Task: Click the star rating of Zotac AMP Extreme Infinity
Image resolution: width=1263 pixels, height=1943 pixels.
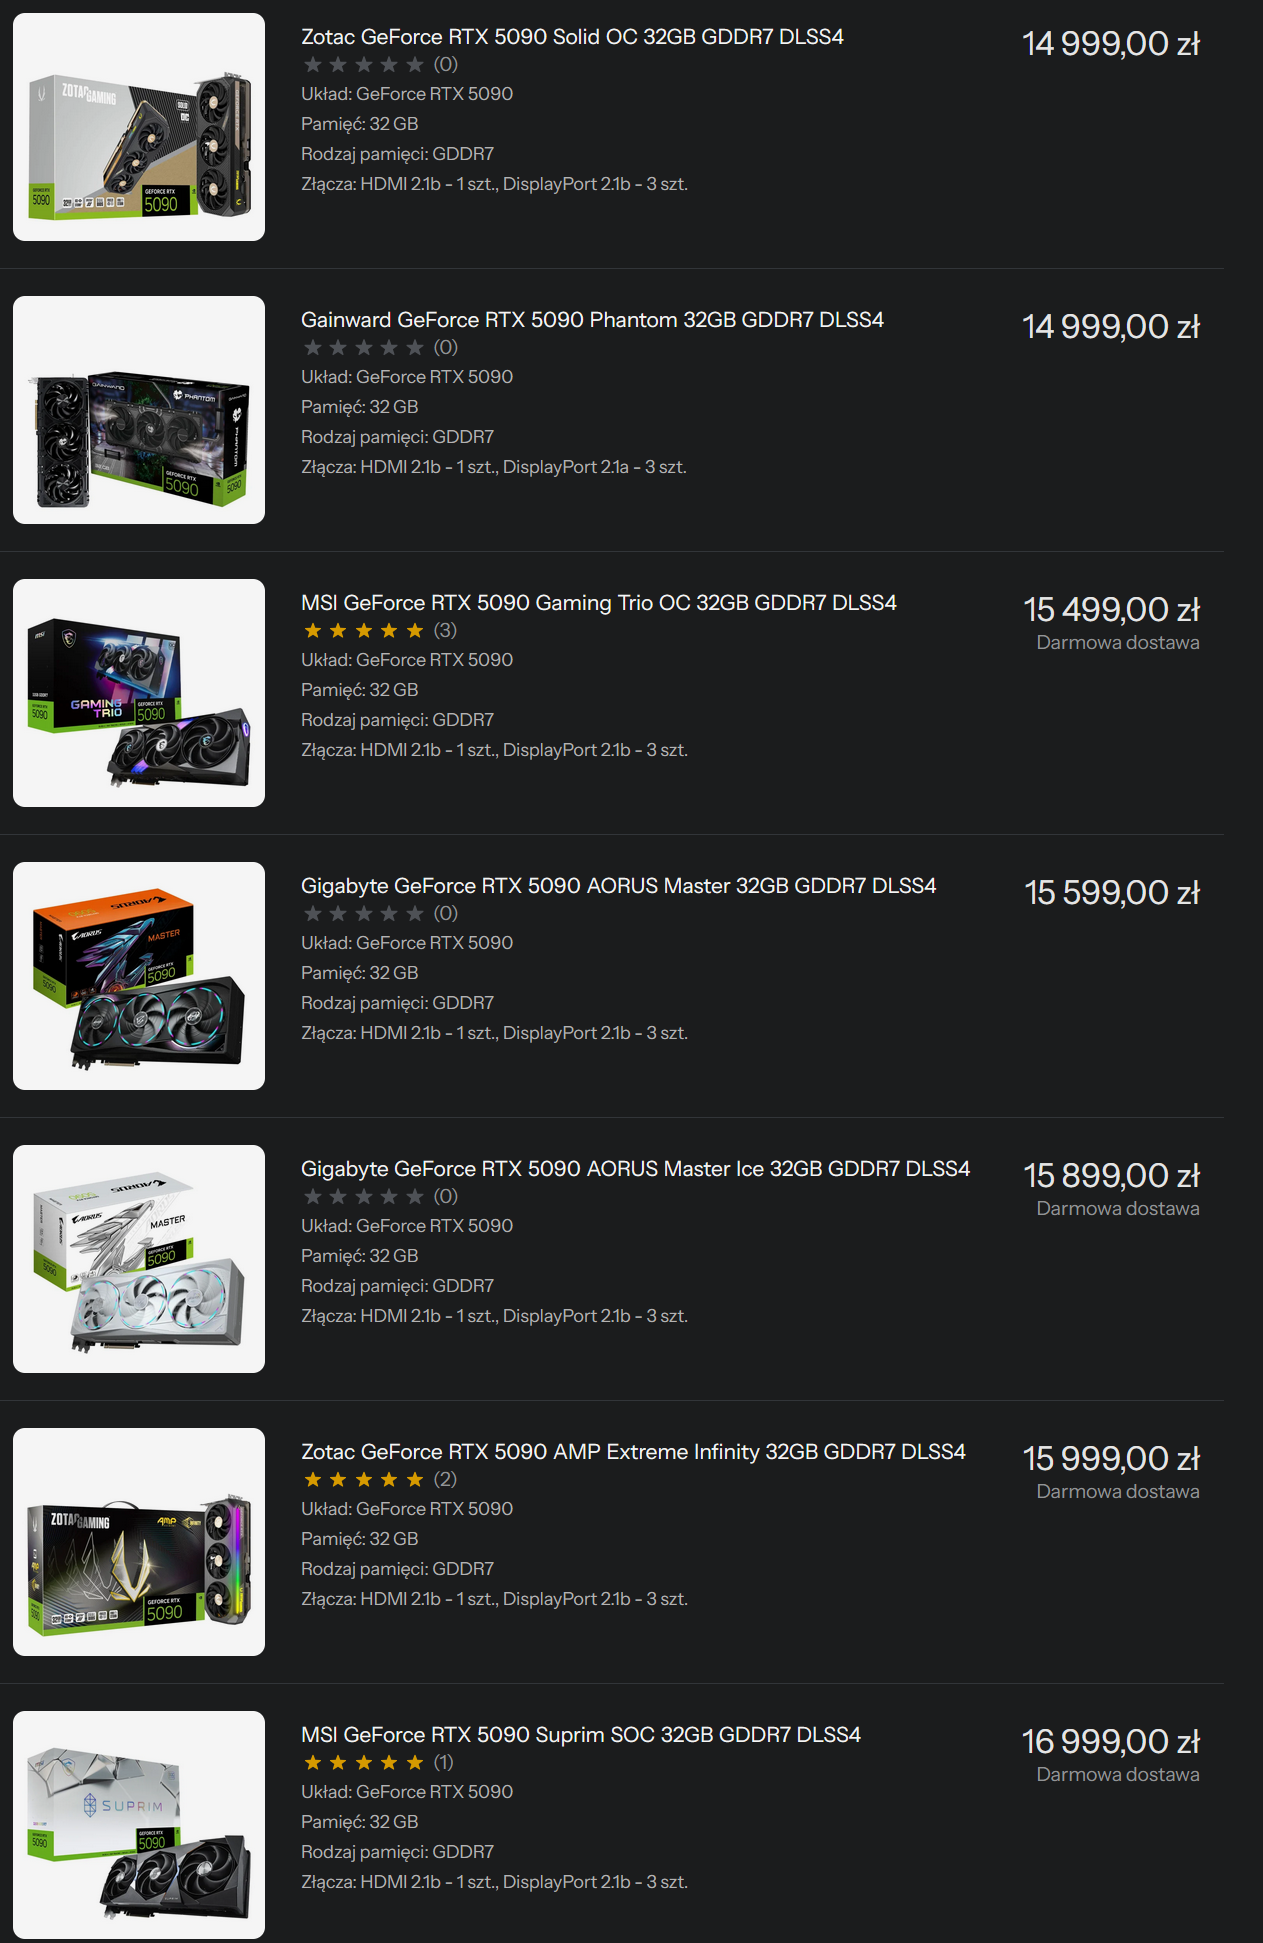Action: [x=364, y=1479]
